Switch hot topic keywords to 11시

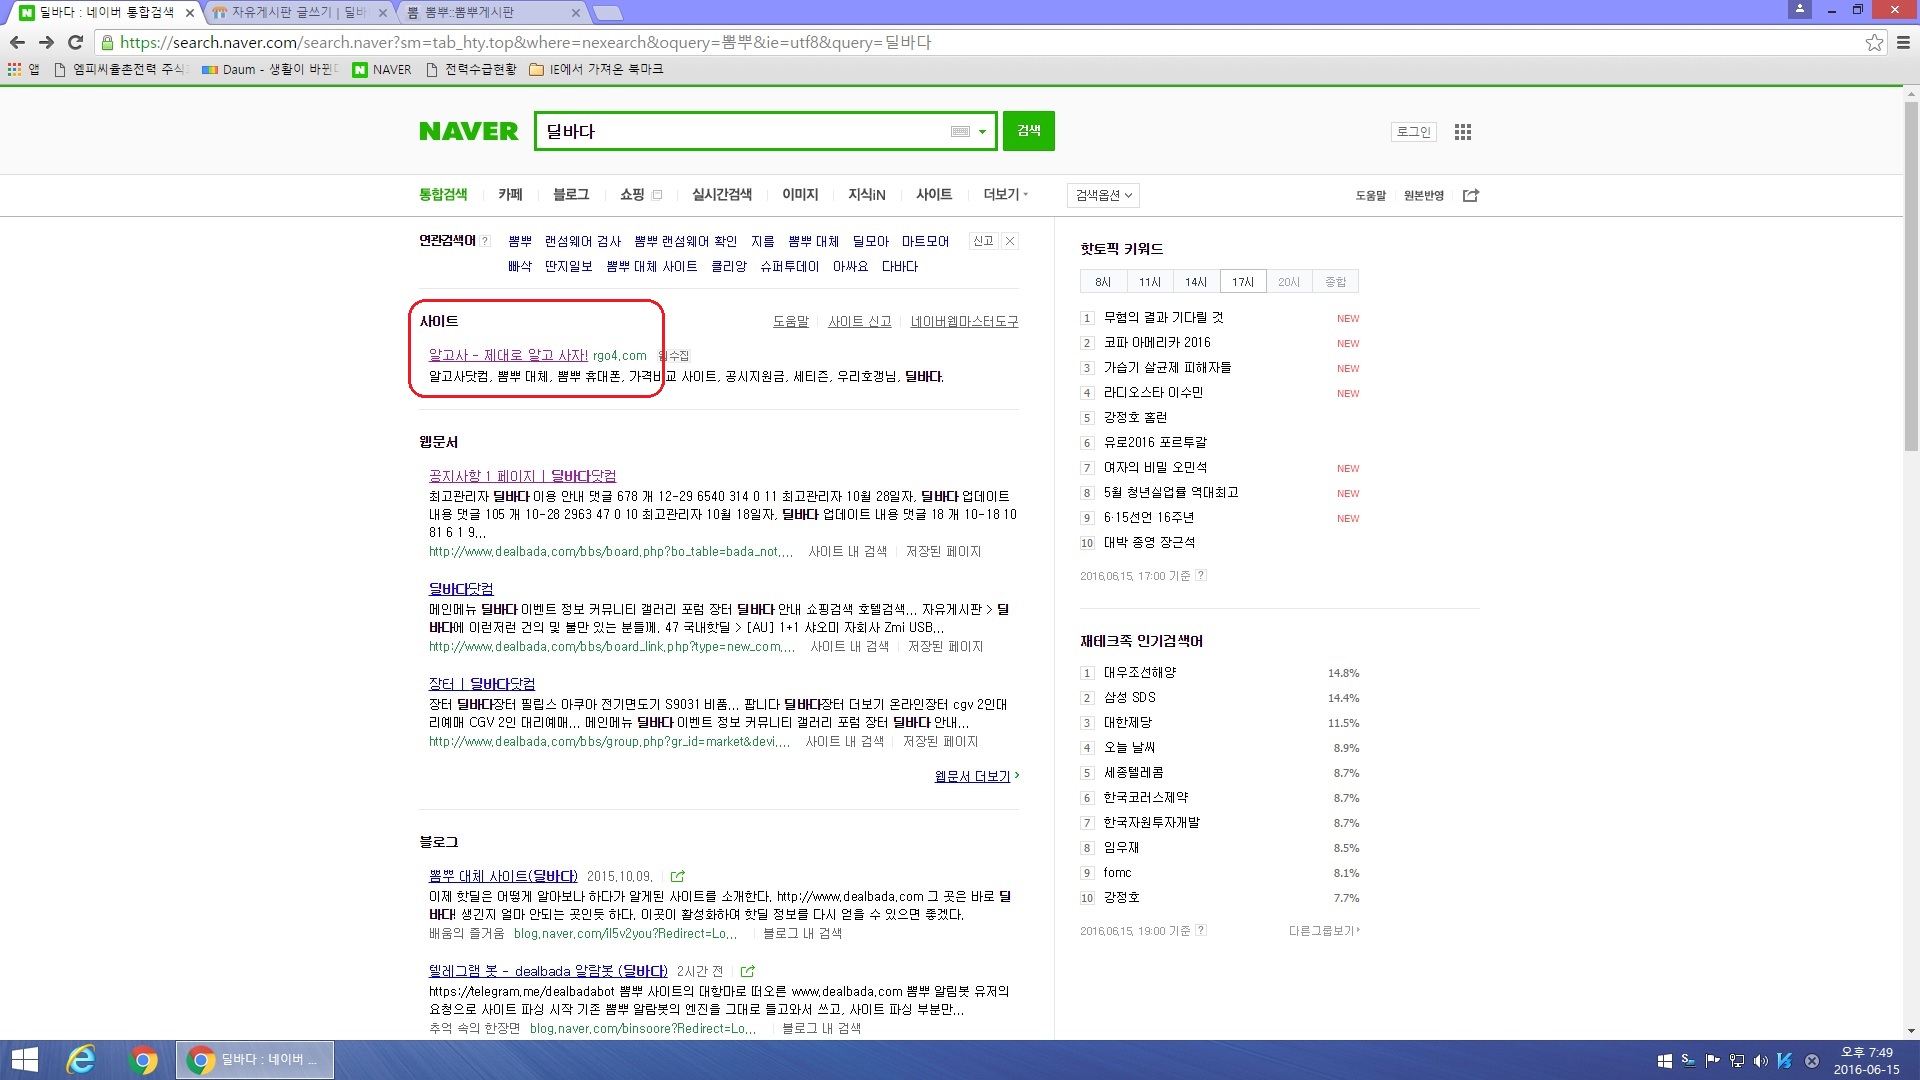(1150, 282)
